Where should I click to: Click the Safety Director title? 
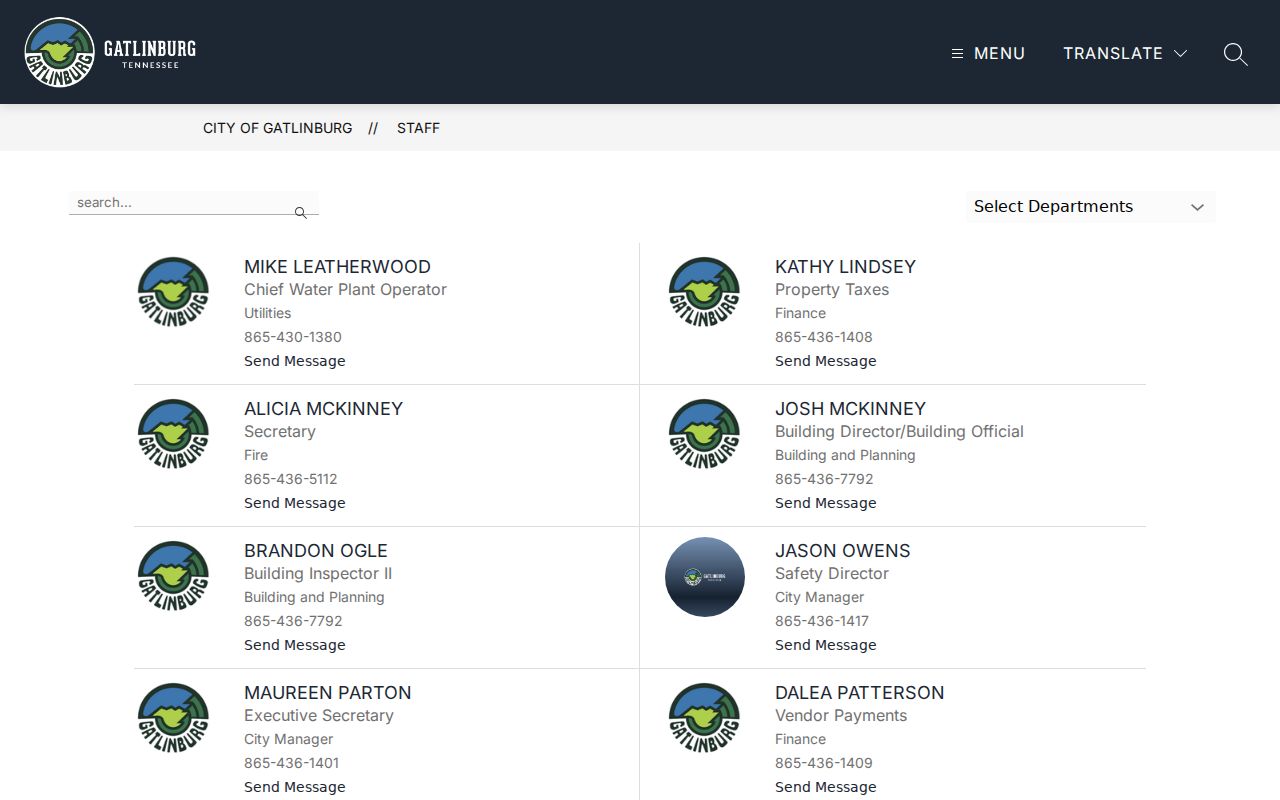tap(832, 574)
